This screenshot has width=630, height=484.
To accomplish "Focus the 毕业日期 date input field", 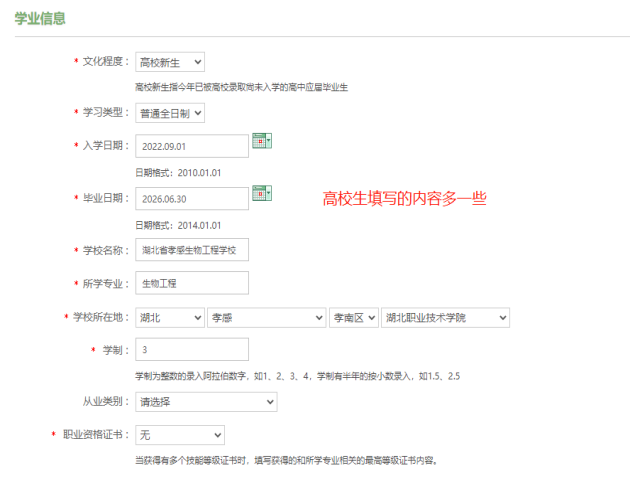I will (191, 198).
